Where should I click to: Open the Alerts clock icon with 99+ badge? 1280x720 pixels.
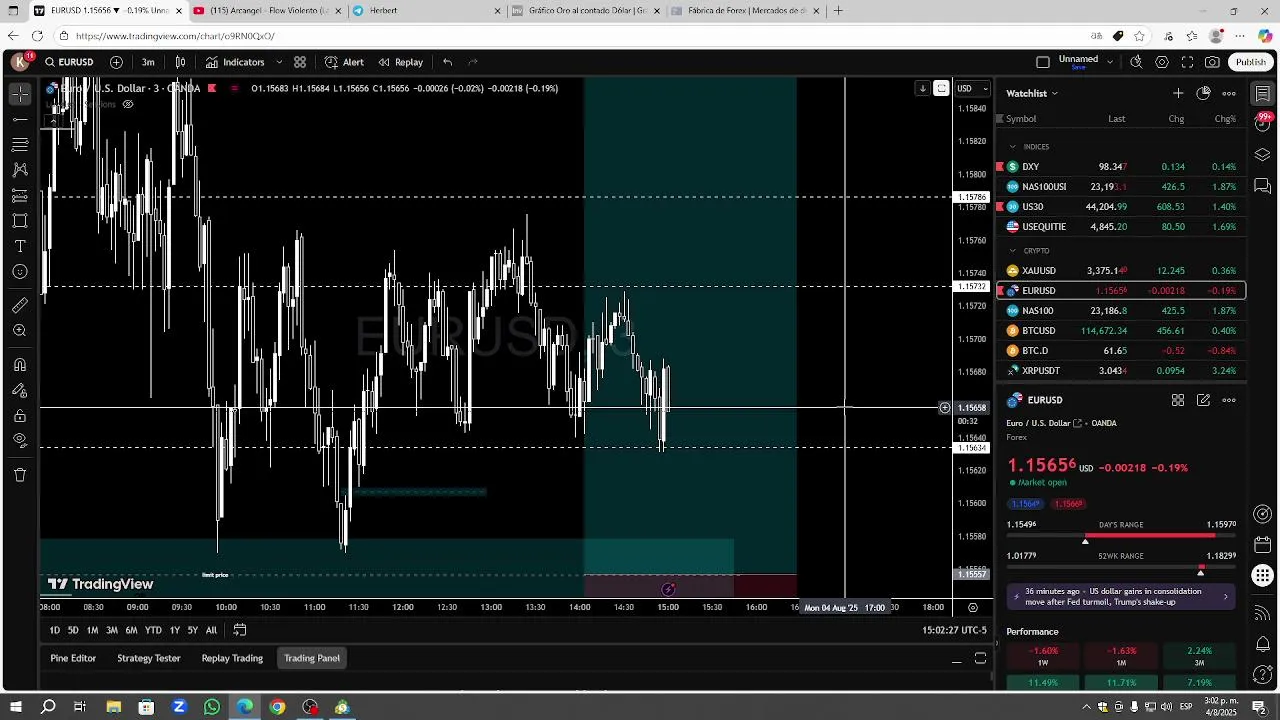coord(1263,124)
